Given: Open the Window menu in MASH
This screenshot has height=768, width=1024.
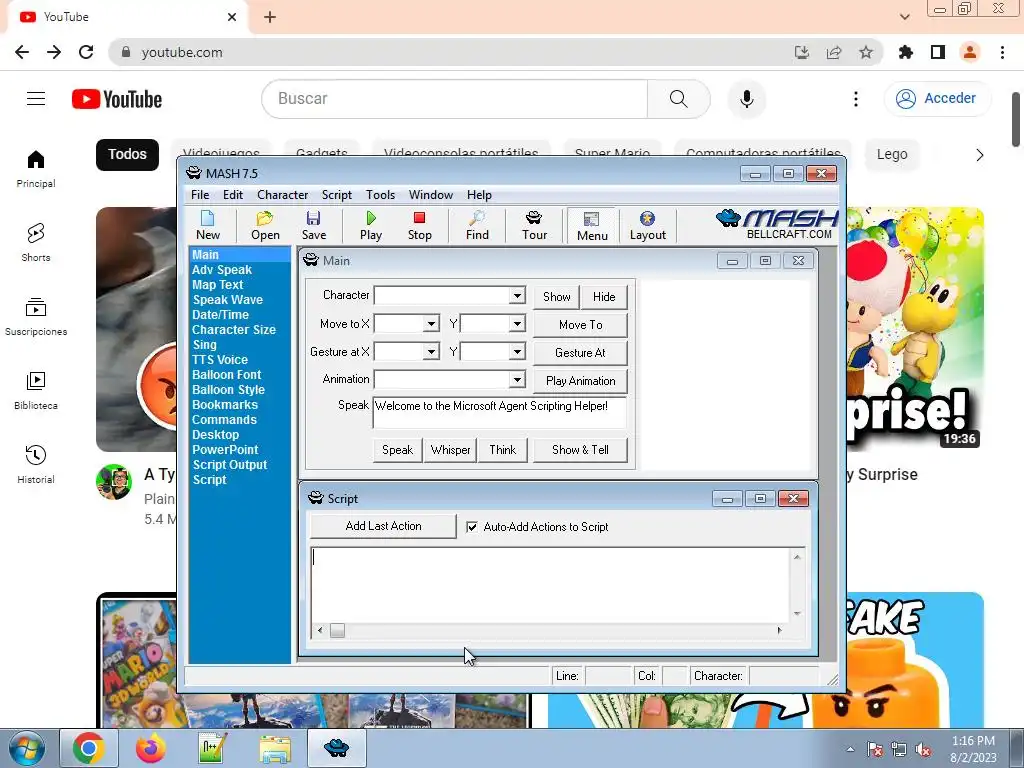Looking at the screenshot, I should click(430, 195).
